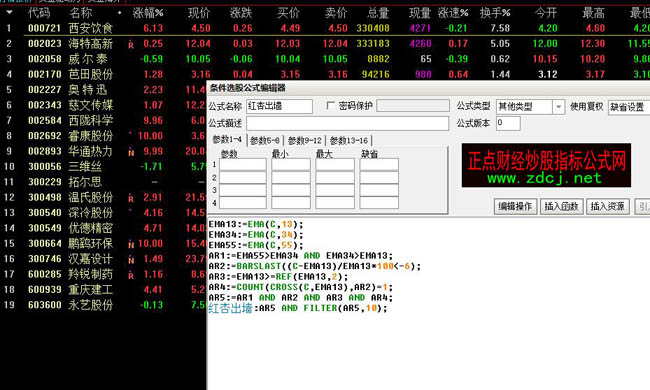This screenshot has height=390, width=650.
Task: Enable the 密码保护 checkbox
Action: pyautogui.click(x=330, y=106)
